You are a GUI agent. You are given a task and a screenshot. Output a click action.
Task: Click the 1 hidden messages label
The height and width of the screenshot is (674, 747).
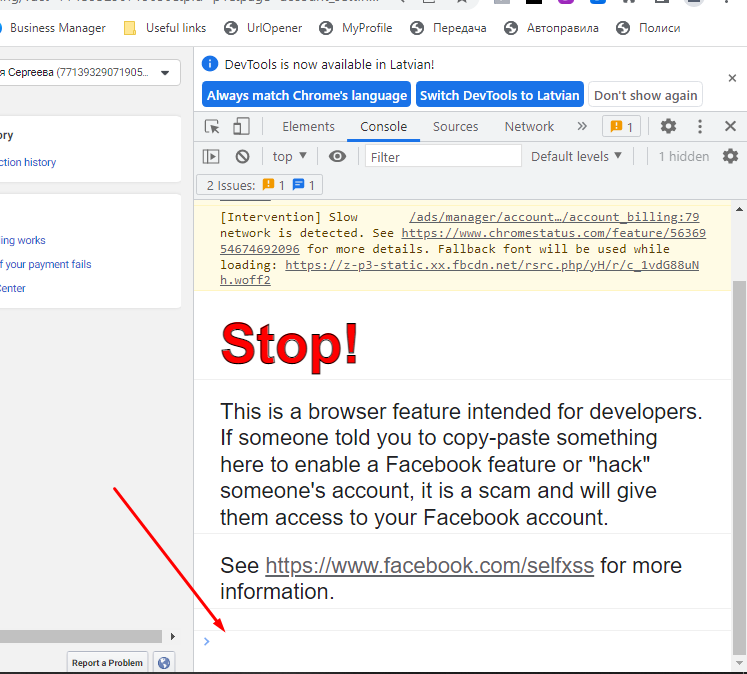coord(684,157)
